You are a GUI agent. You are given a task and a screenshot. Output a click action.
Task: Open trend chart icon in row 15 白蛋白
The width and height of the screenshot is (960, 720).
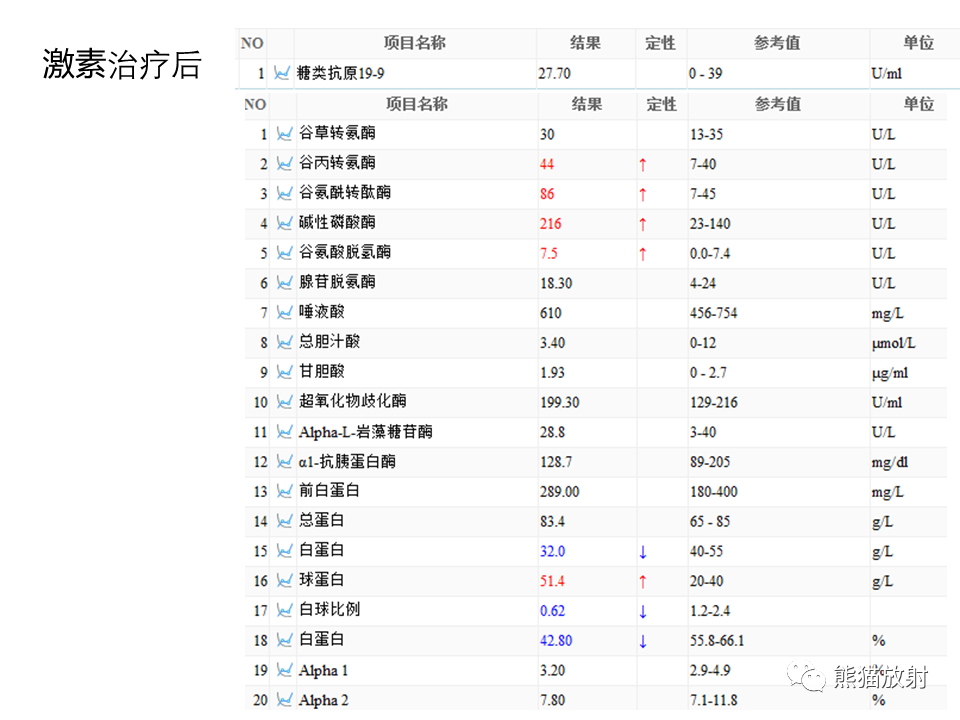284,551
